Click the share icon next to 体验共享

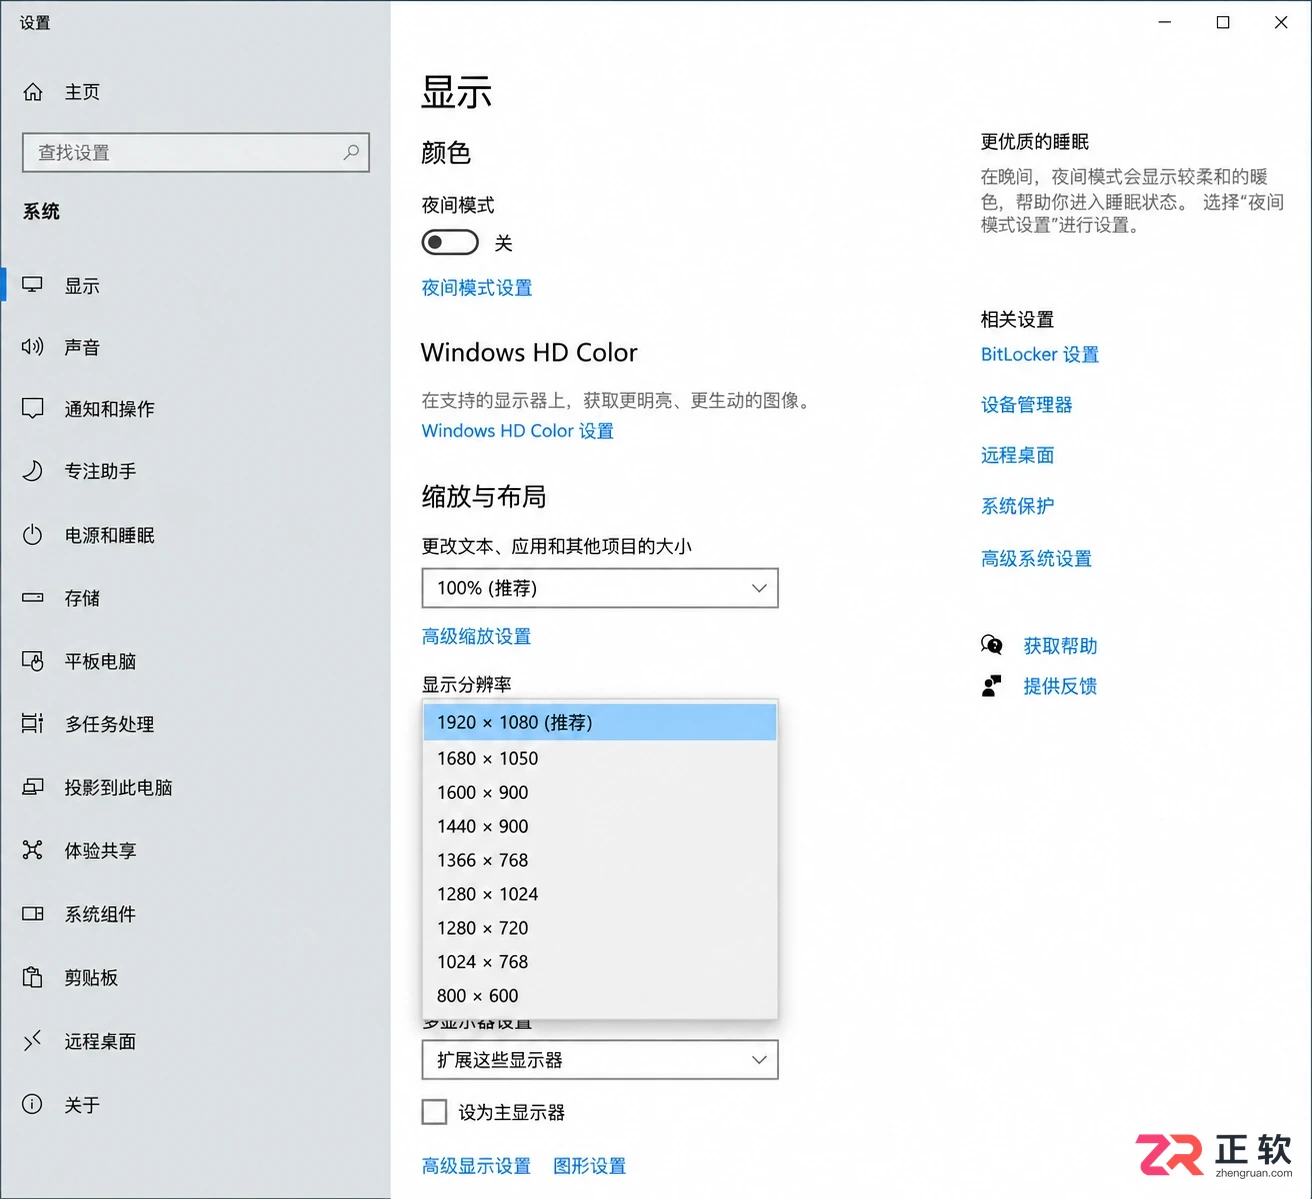coord(33,850)
